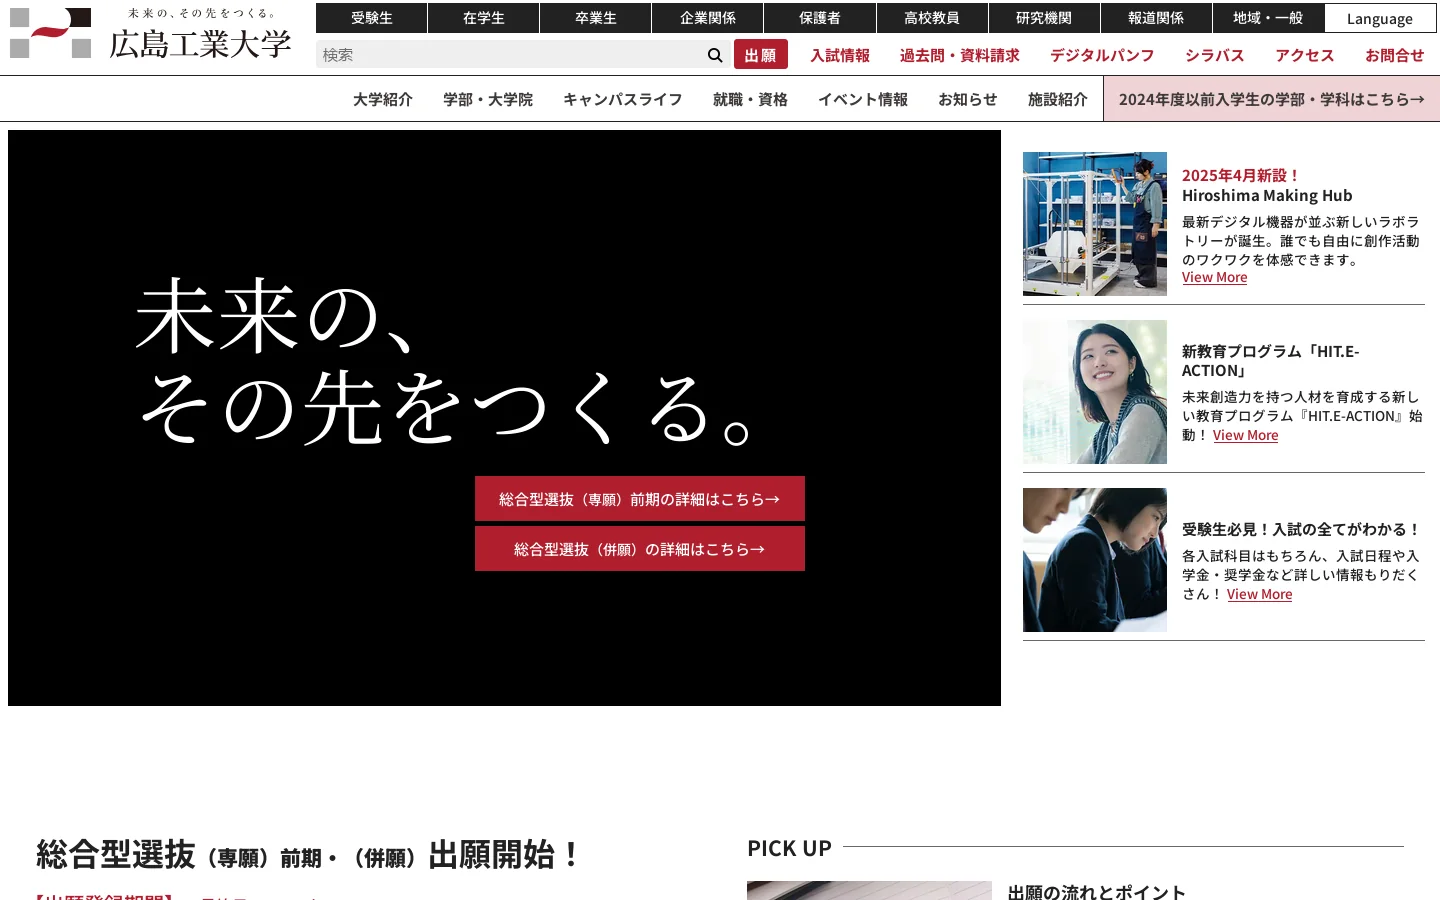Open the 報道関係 tab

1156,18
